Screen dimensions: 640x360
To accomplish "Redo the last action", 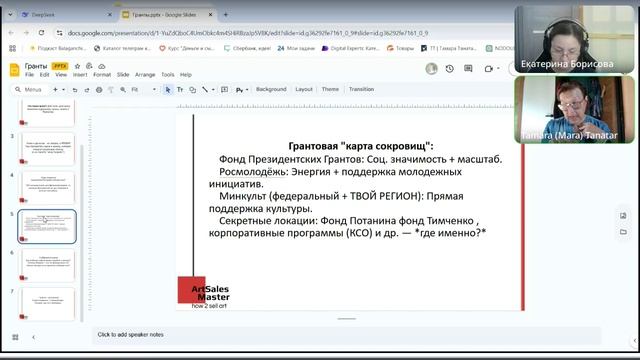I will (87, 90).
